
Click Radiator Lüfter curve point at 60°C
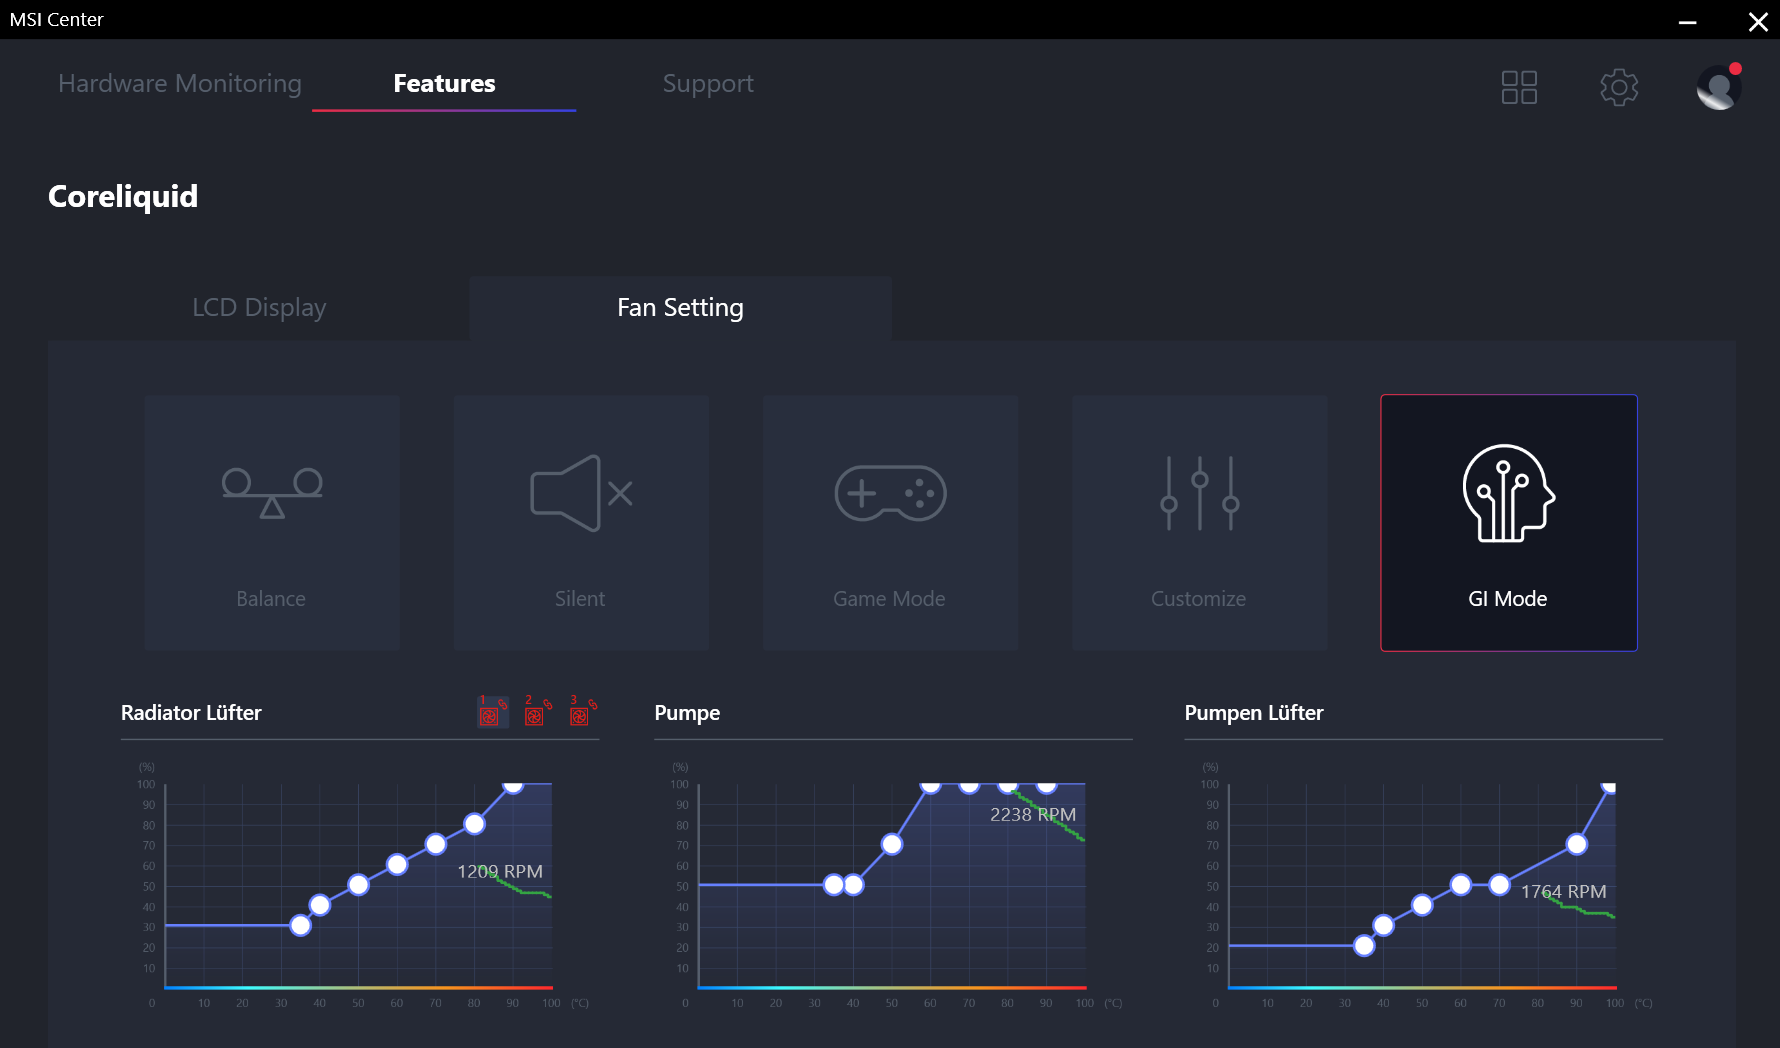click(397, 864)
